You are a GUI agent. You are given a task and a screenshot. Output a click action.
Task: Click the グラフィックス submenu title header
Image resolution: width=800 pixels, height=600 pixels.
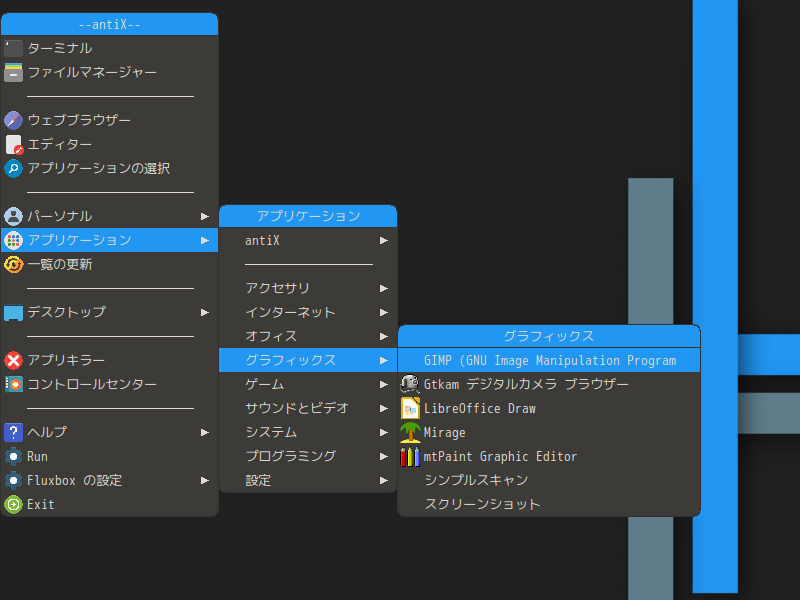[548, 336]
